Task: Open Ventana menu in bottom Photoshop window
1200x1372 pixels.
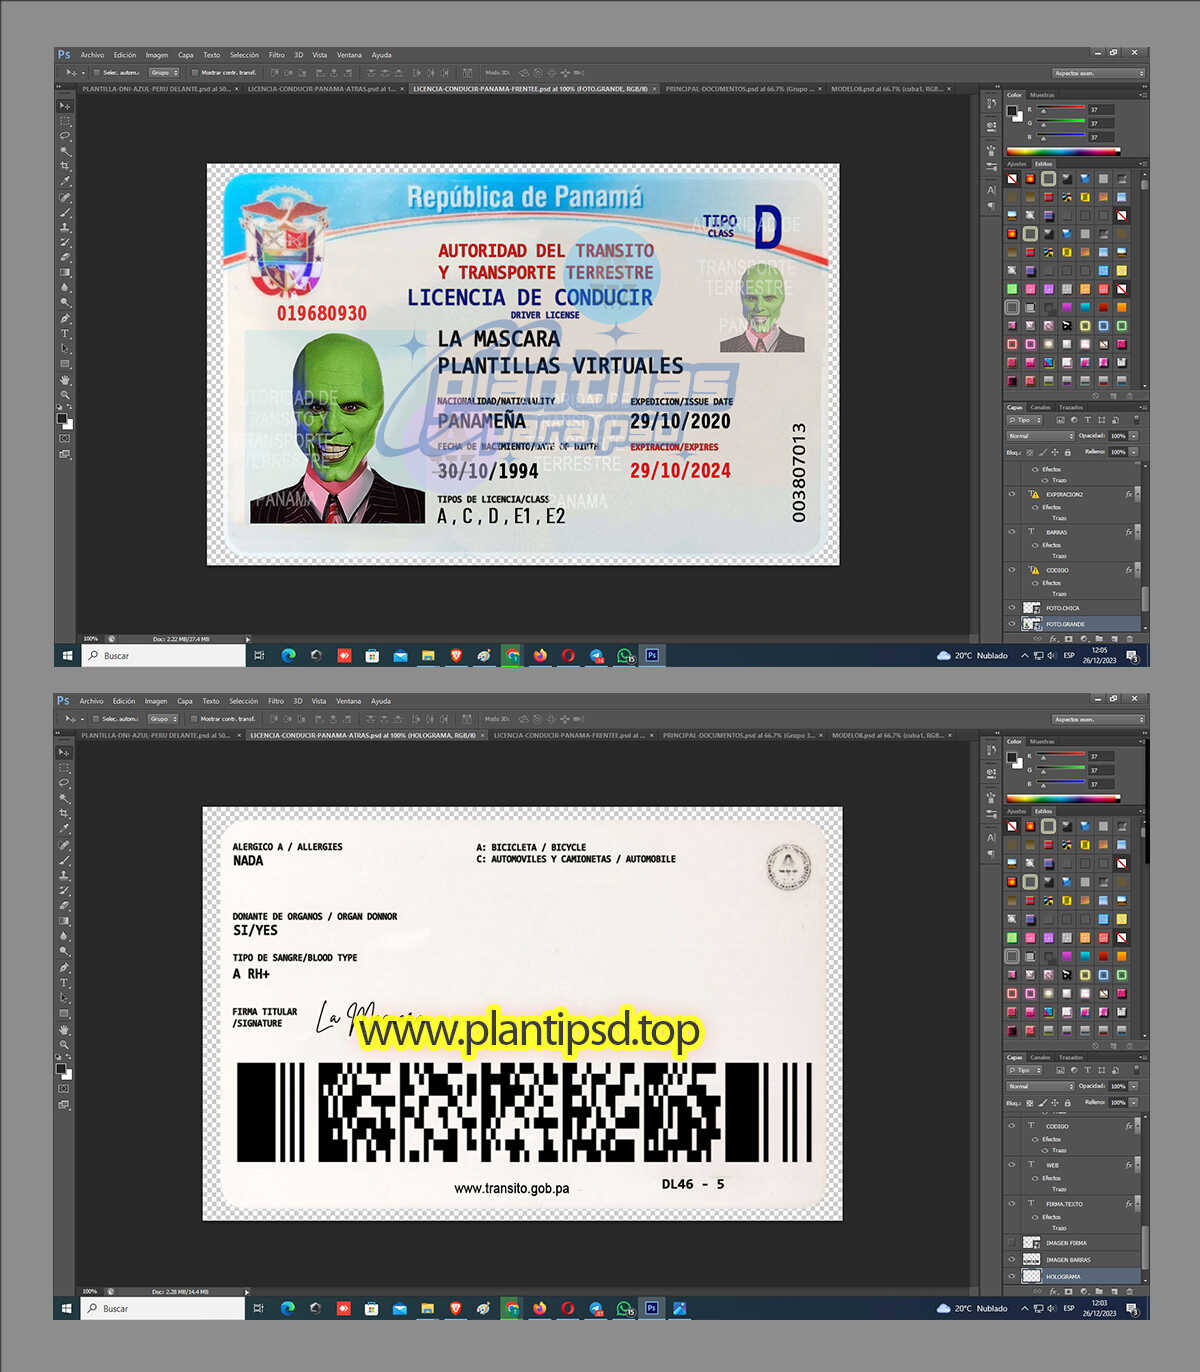Action: pyautogui.click(x=348, y=701)
